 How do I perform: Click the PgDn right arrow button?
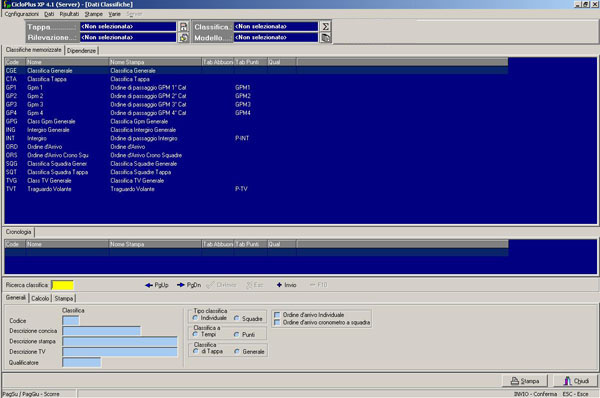click(x=189, y=285)
